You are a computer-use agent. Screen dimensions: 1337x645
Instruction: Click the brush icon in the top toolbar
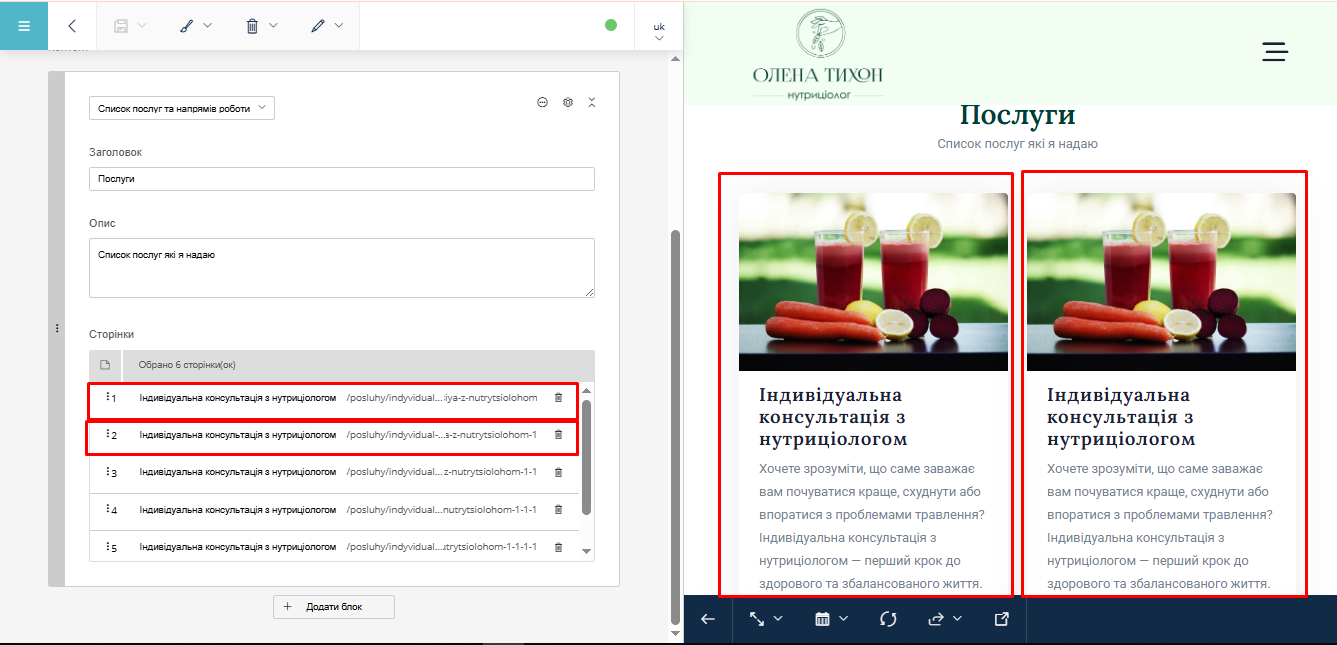tap(186, 26)
